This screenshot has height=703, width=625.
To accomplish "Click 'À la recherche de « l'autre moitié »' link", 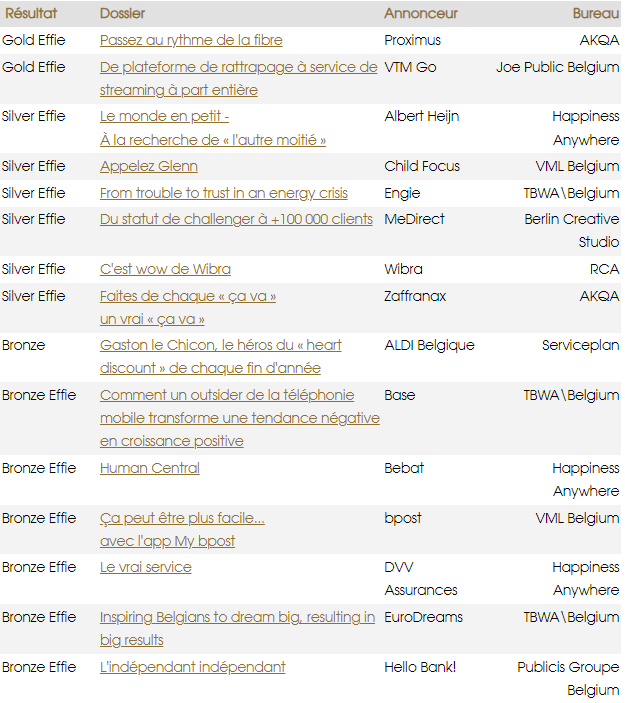I will pyautogui.click(x=213, y=140).
